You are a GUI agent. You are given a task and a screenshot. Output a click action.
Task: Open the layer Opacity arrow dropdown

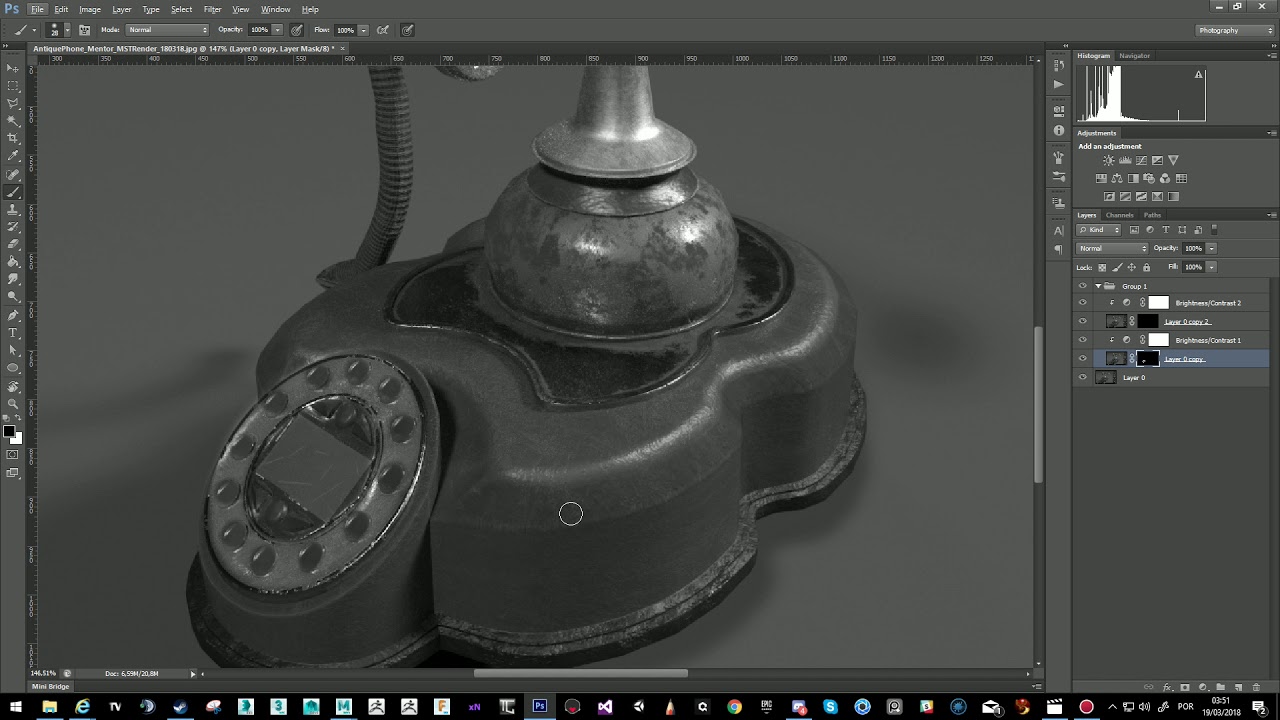point(1211,248)
